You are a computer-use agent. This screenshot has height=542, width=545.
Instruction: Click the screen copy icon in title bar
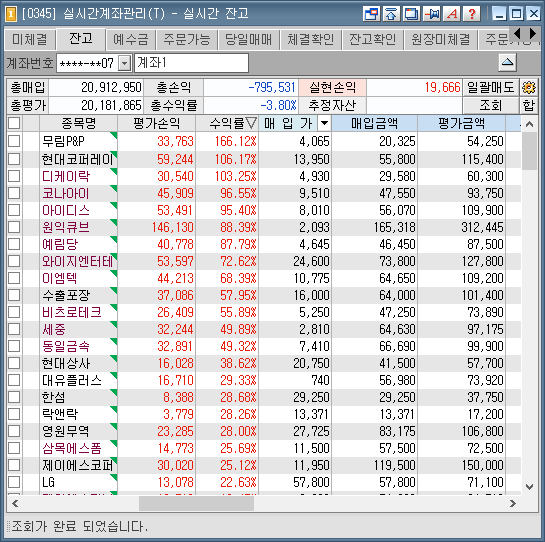coord(412,14)
